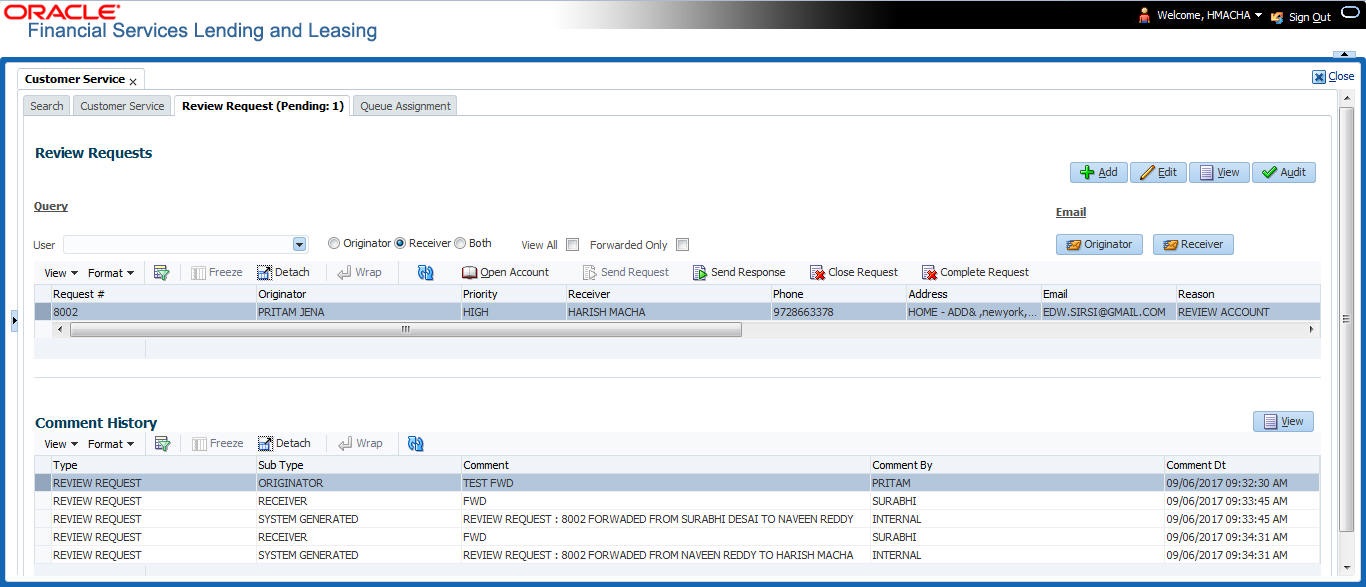1366x587 pixels.
Task: Open Format menu in Comment History toolbar
Action: point(110,443)
